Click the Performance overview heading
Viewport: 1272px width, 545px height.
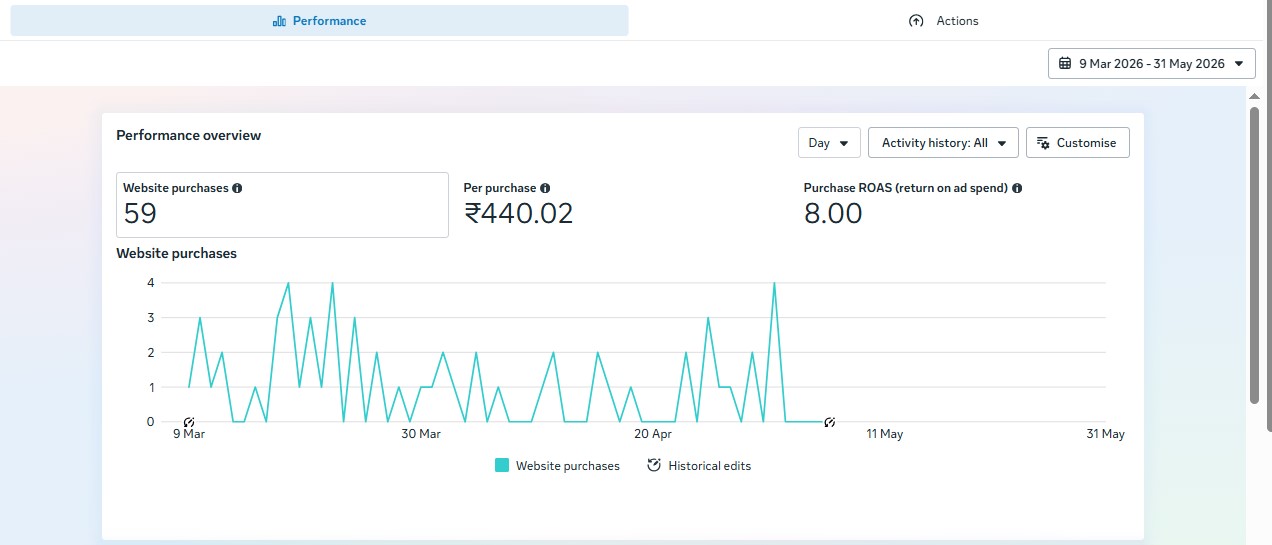tap(189, 135)
